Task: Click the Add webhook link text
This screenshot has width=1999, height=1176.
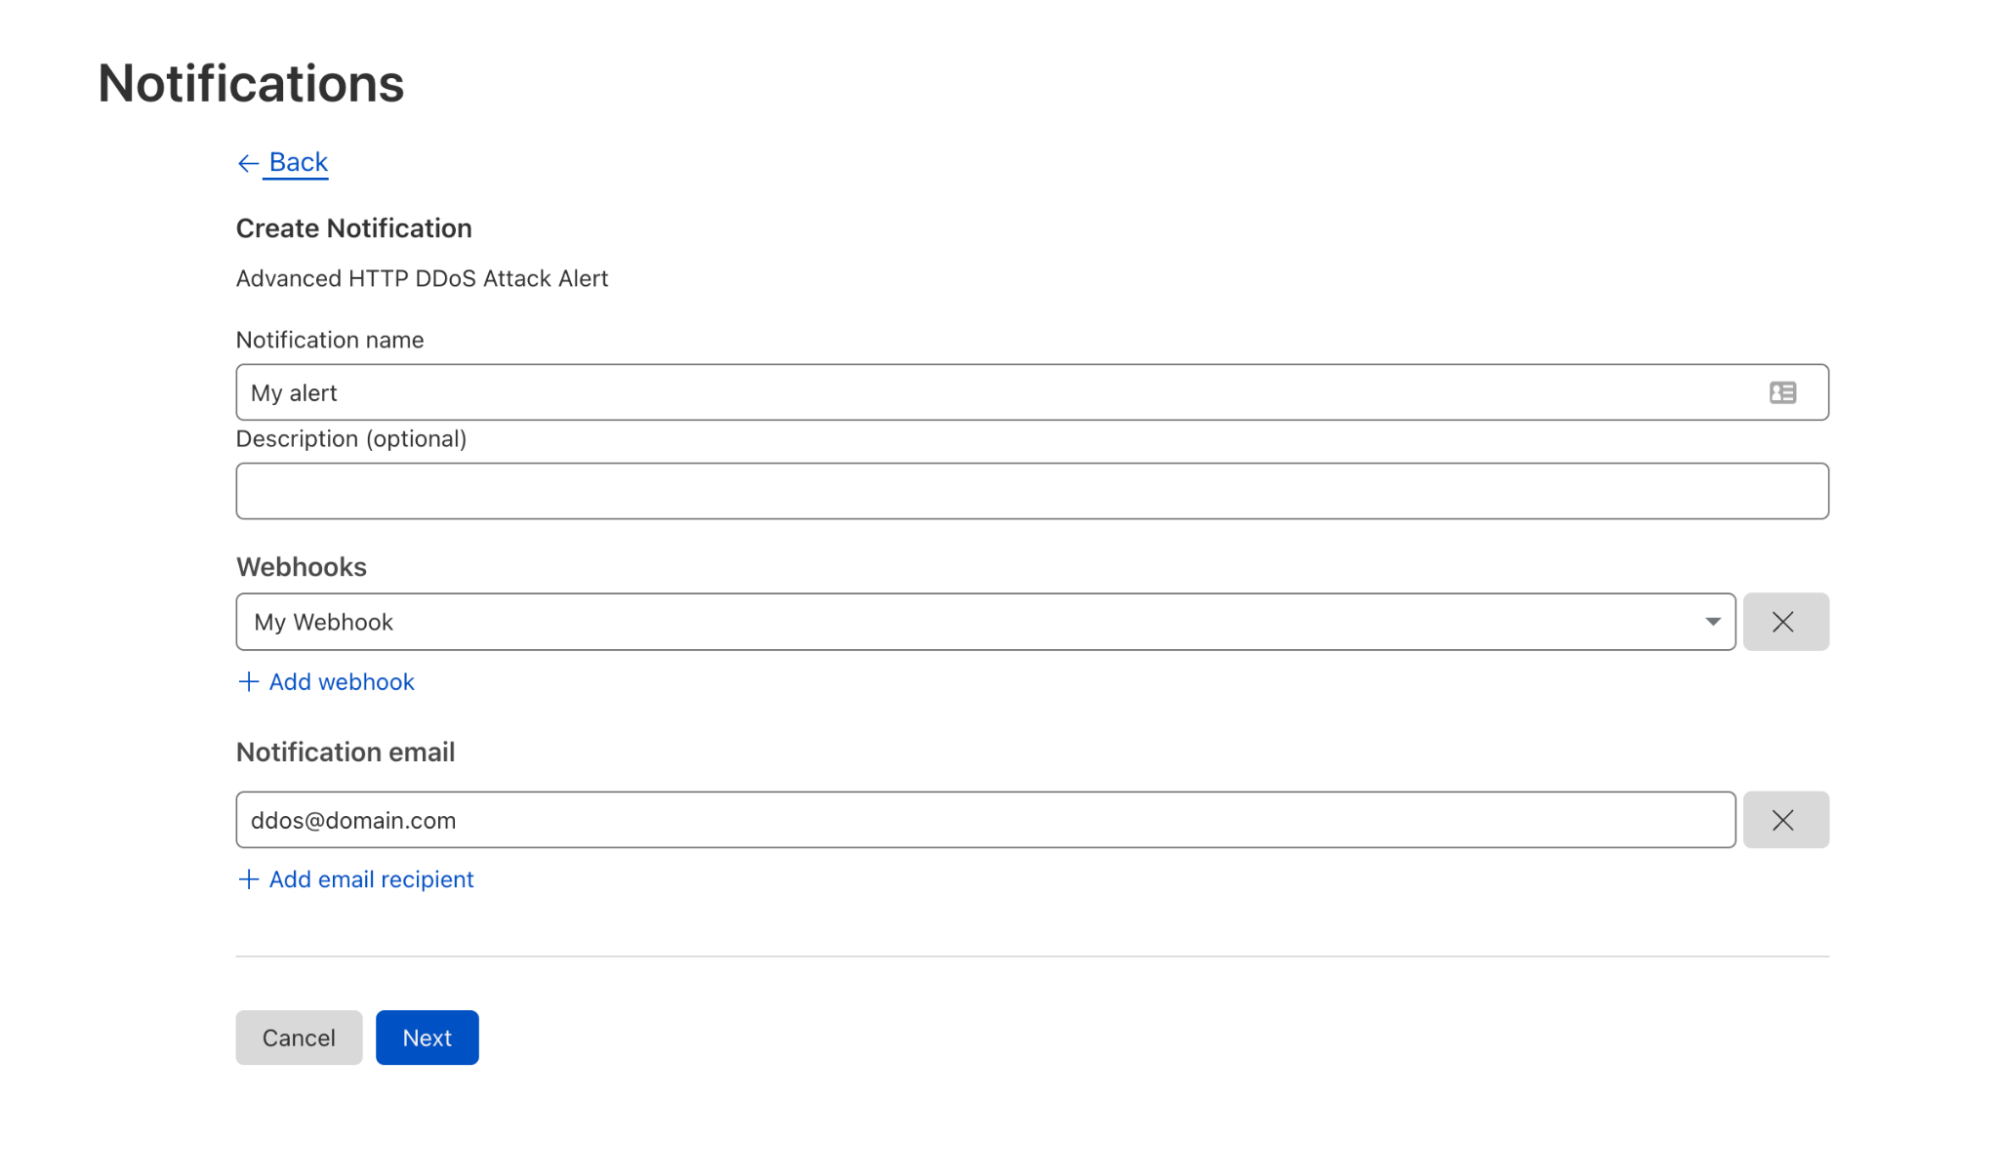Action: pos(341,682)
